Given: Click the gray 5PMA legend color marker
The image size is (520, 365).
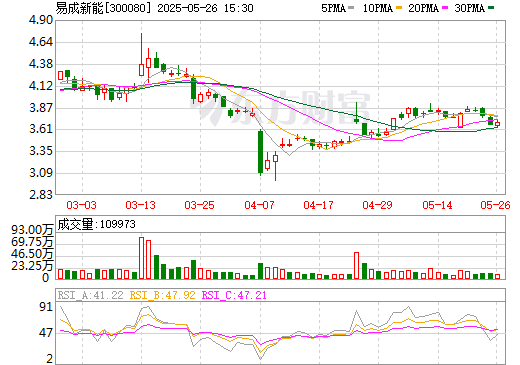Looking at the screenshot, I should (x=351, y=8).
